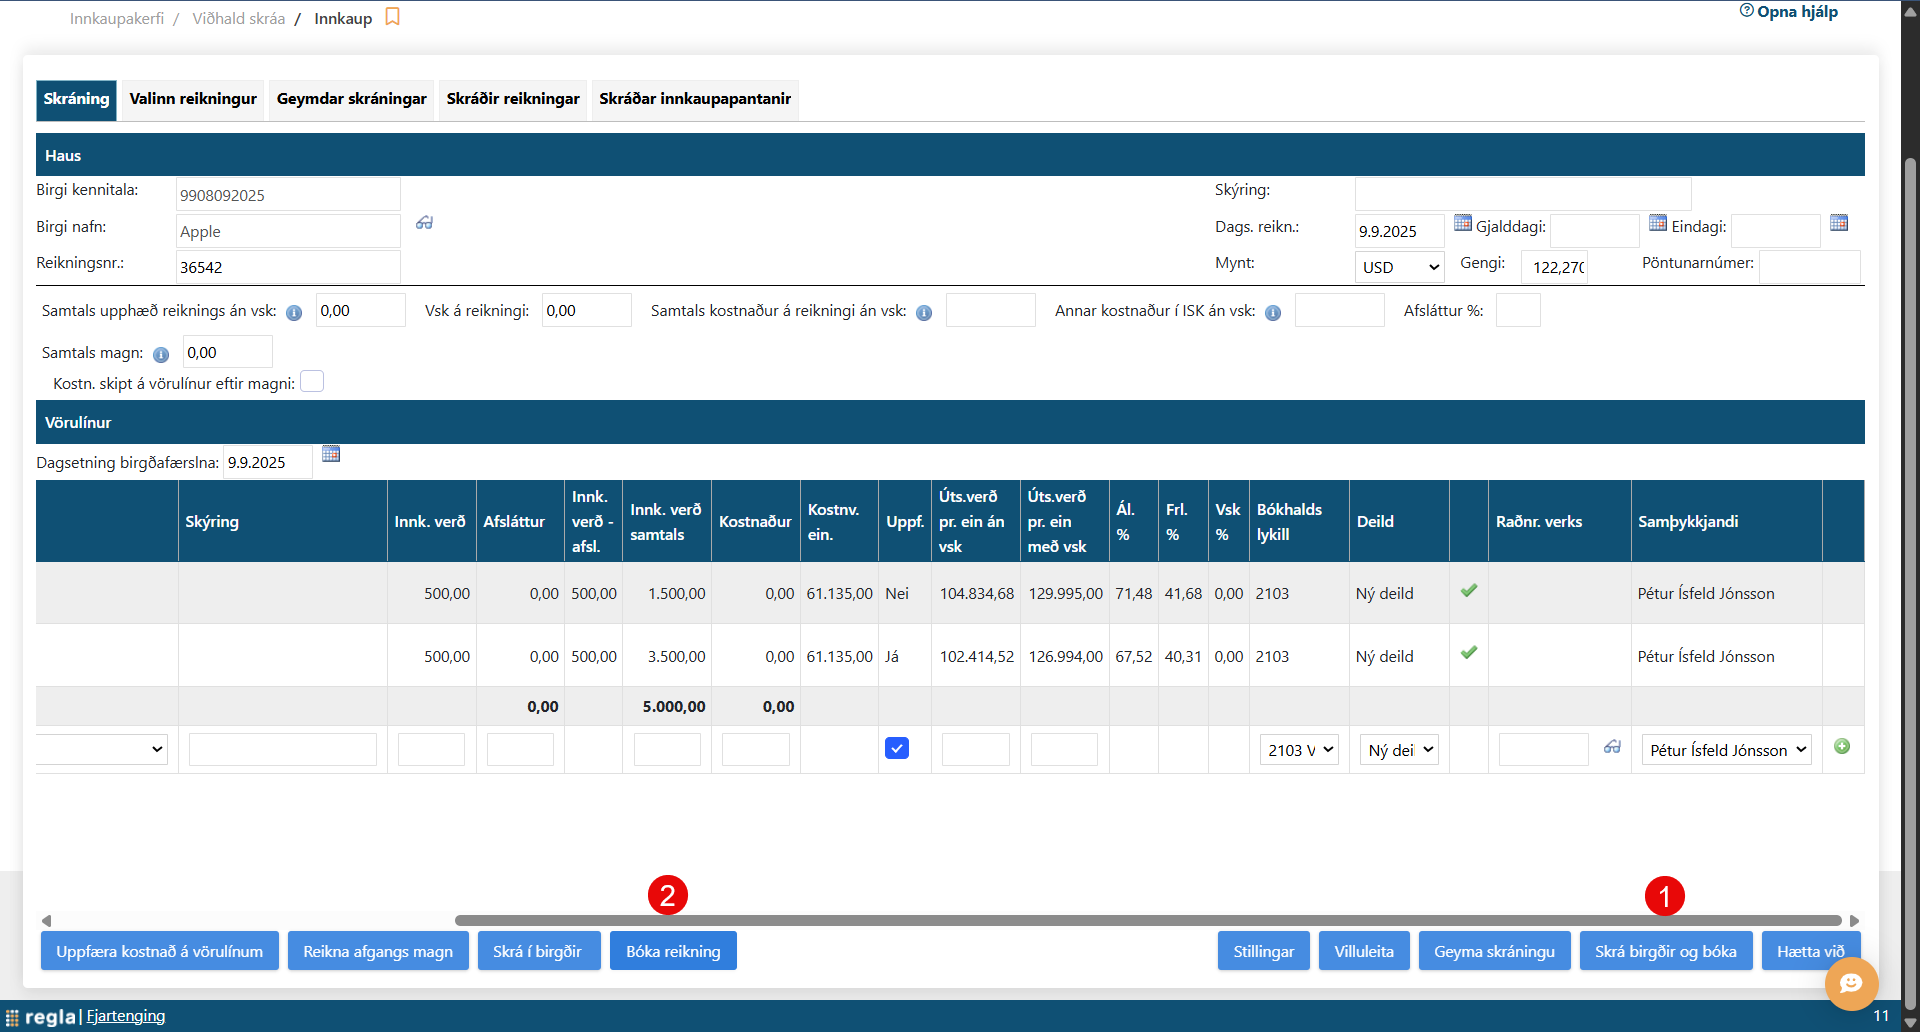Open calendar for Dagsetning birgðafærslna

(331, 454)
